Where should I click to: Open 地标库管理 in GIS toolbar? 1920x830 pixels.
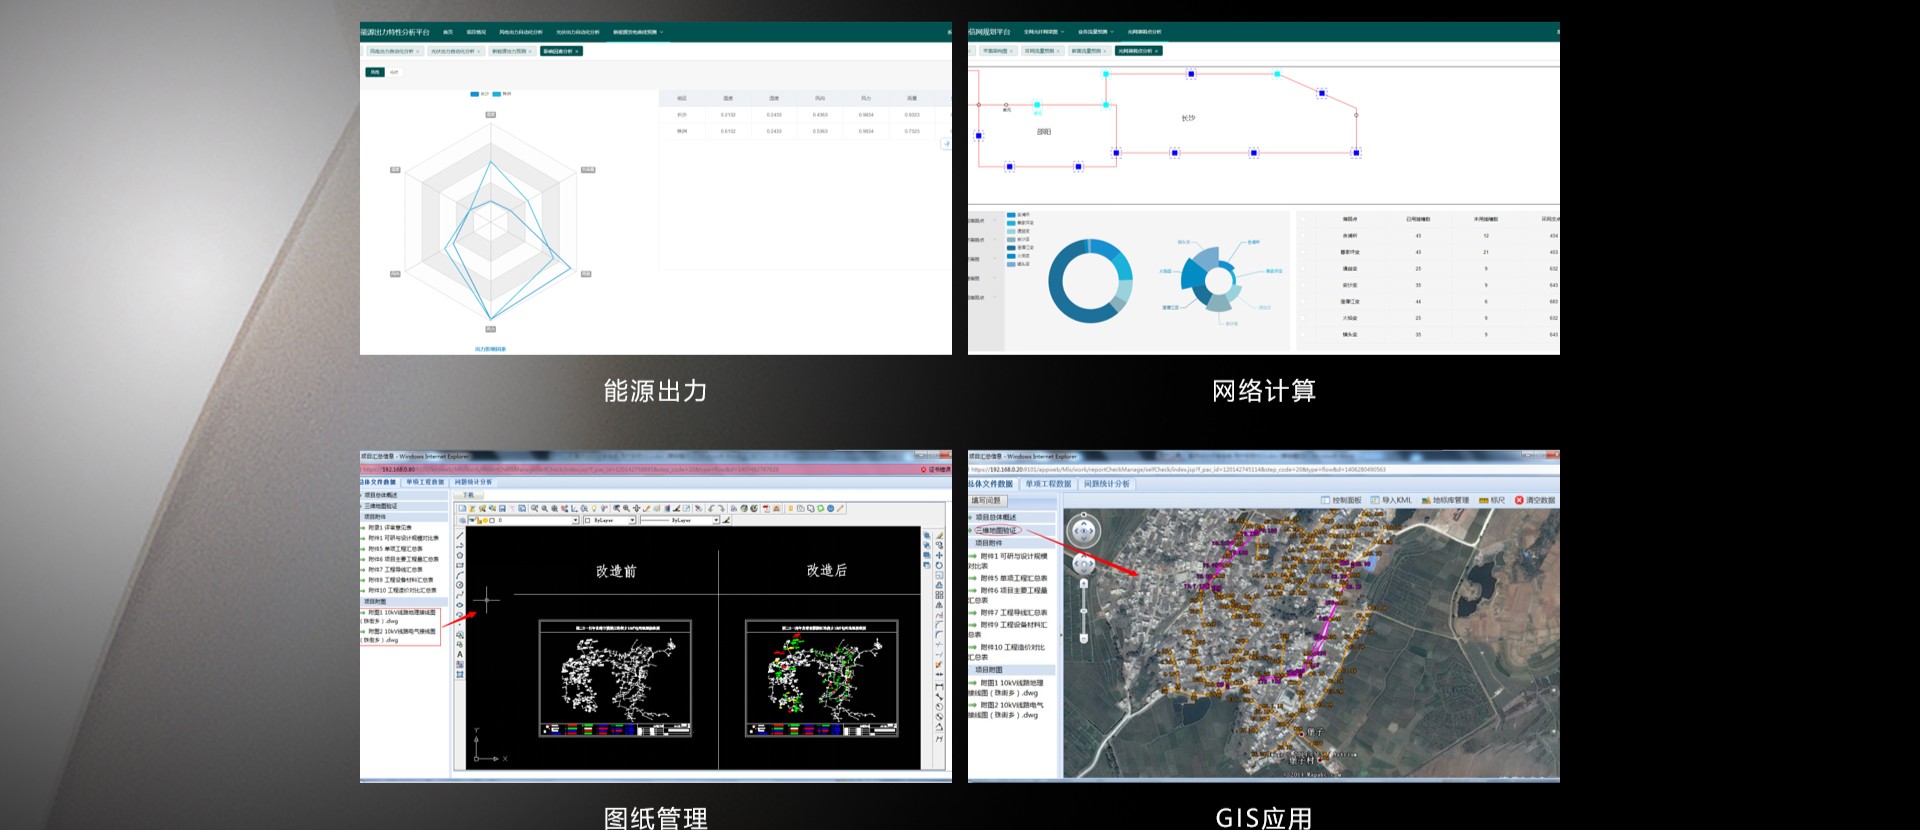(x=1445, y=500)
